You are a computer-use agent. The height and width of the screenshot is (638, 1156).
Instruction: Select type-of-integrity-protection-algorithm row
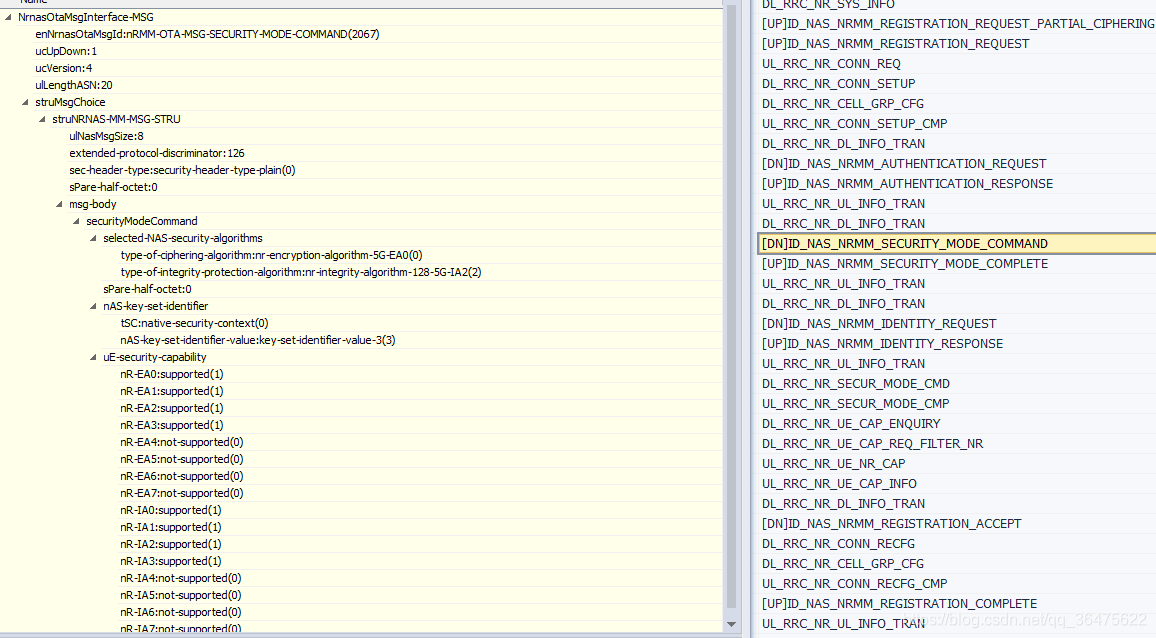pyautogui.click(x=301, y=272)
